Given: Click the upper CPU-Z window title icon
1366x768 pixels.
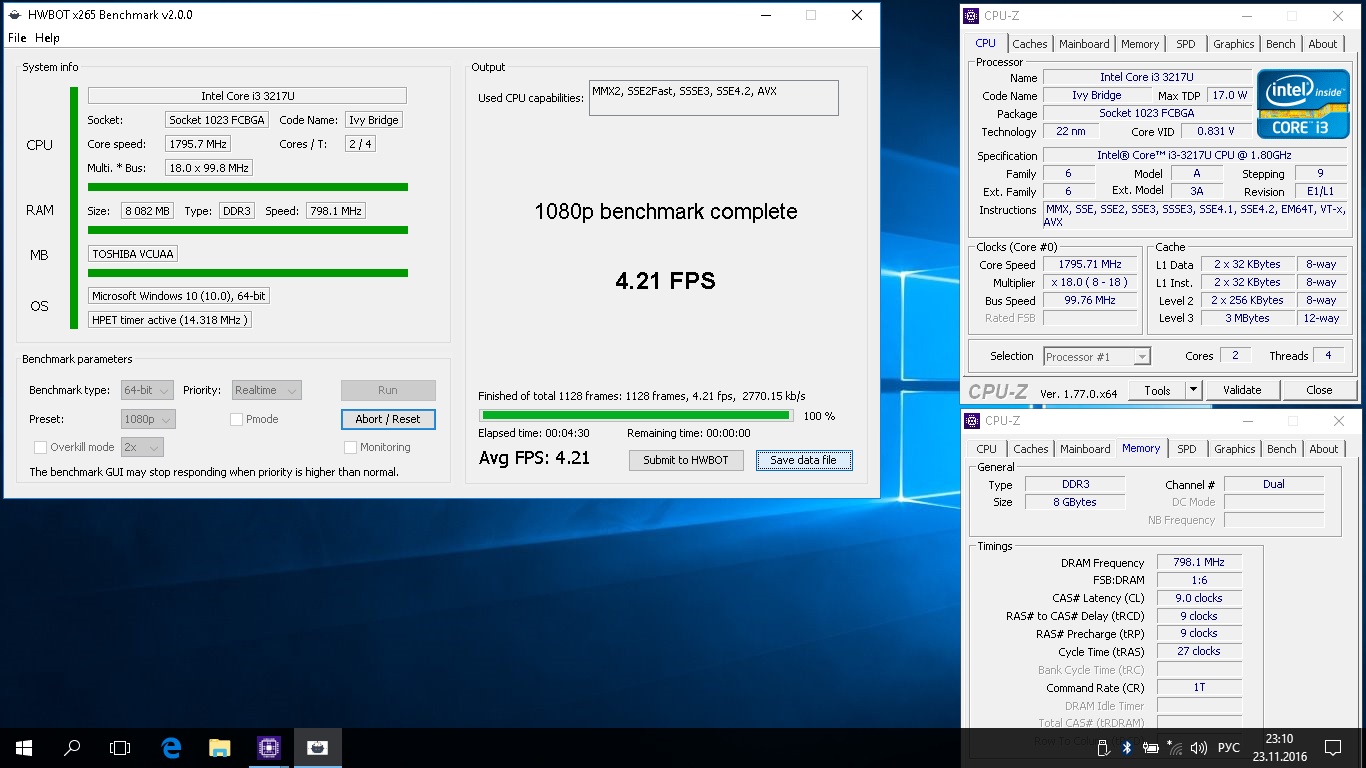Looking at the screenshot, I should pyautogui.click(x=972, y=16).
